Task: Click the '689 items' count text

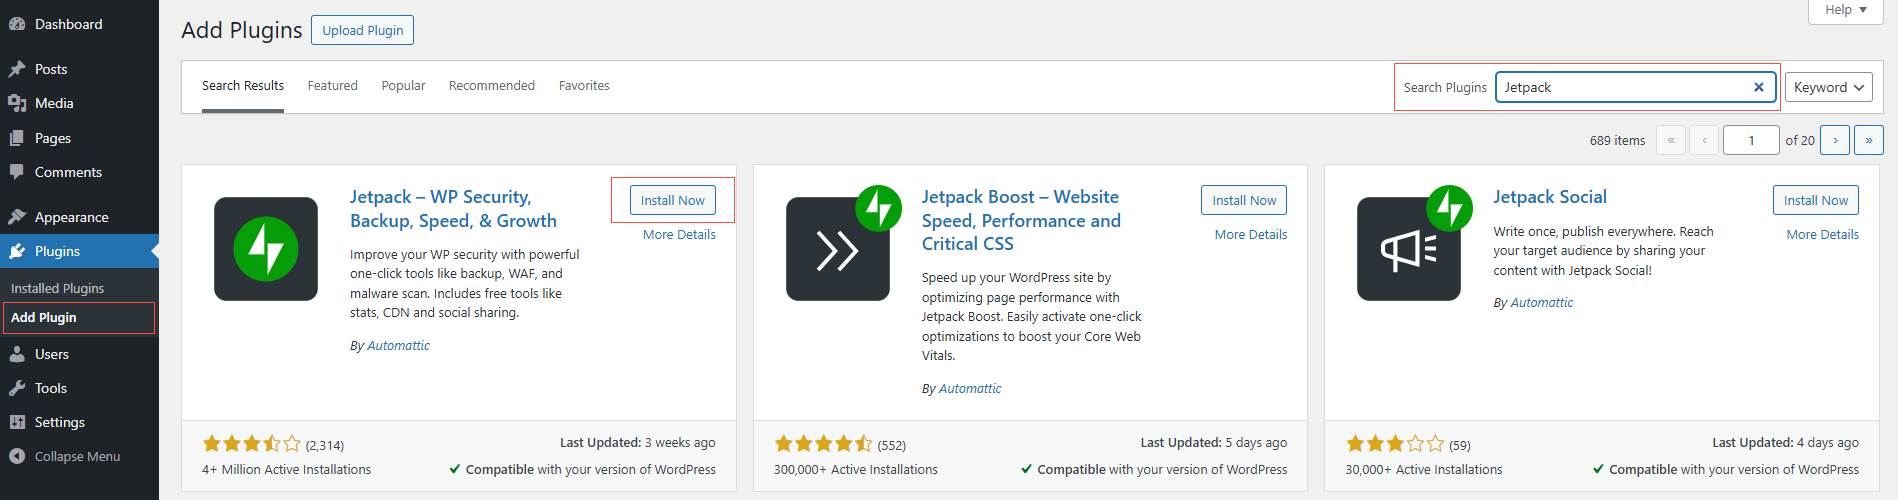Action: click(x=1617, y=141)
